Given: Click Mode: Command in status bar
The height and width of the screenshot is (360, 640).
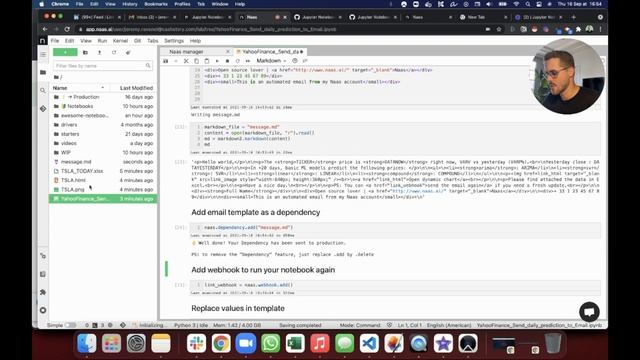Looking at the screenshot, I should pyautogui.click(x=360, y=325).
